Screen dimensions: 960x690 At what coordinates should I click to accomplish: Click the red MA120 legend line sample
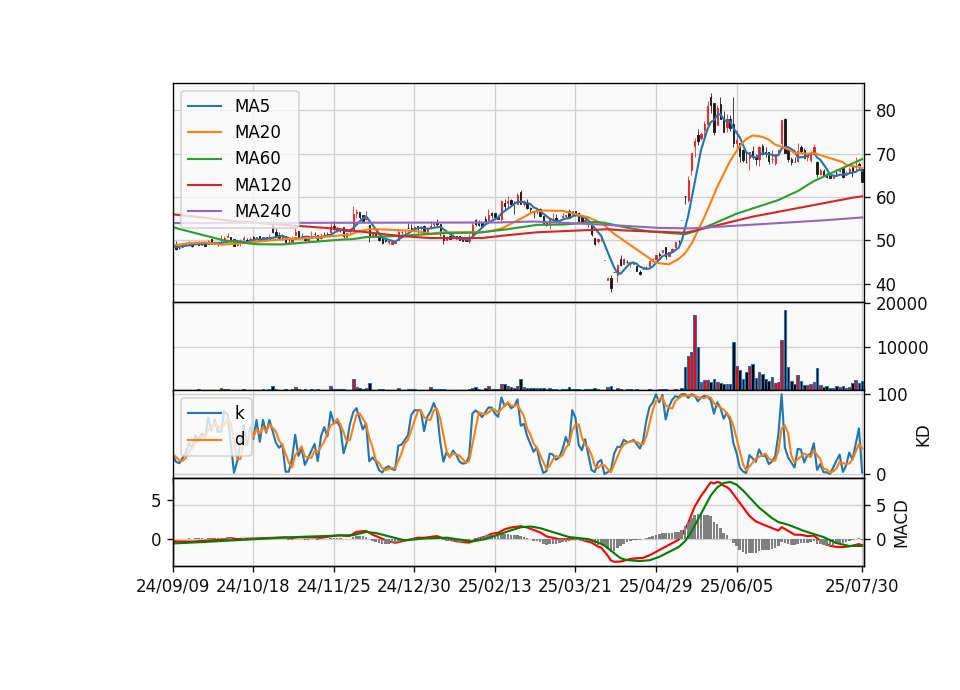(204, 185)
